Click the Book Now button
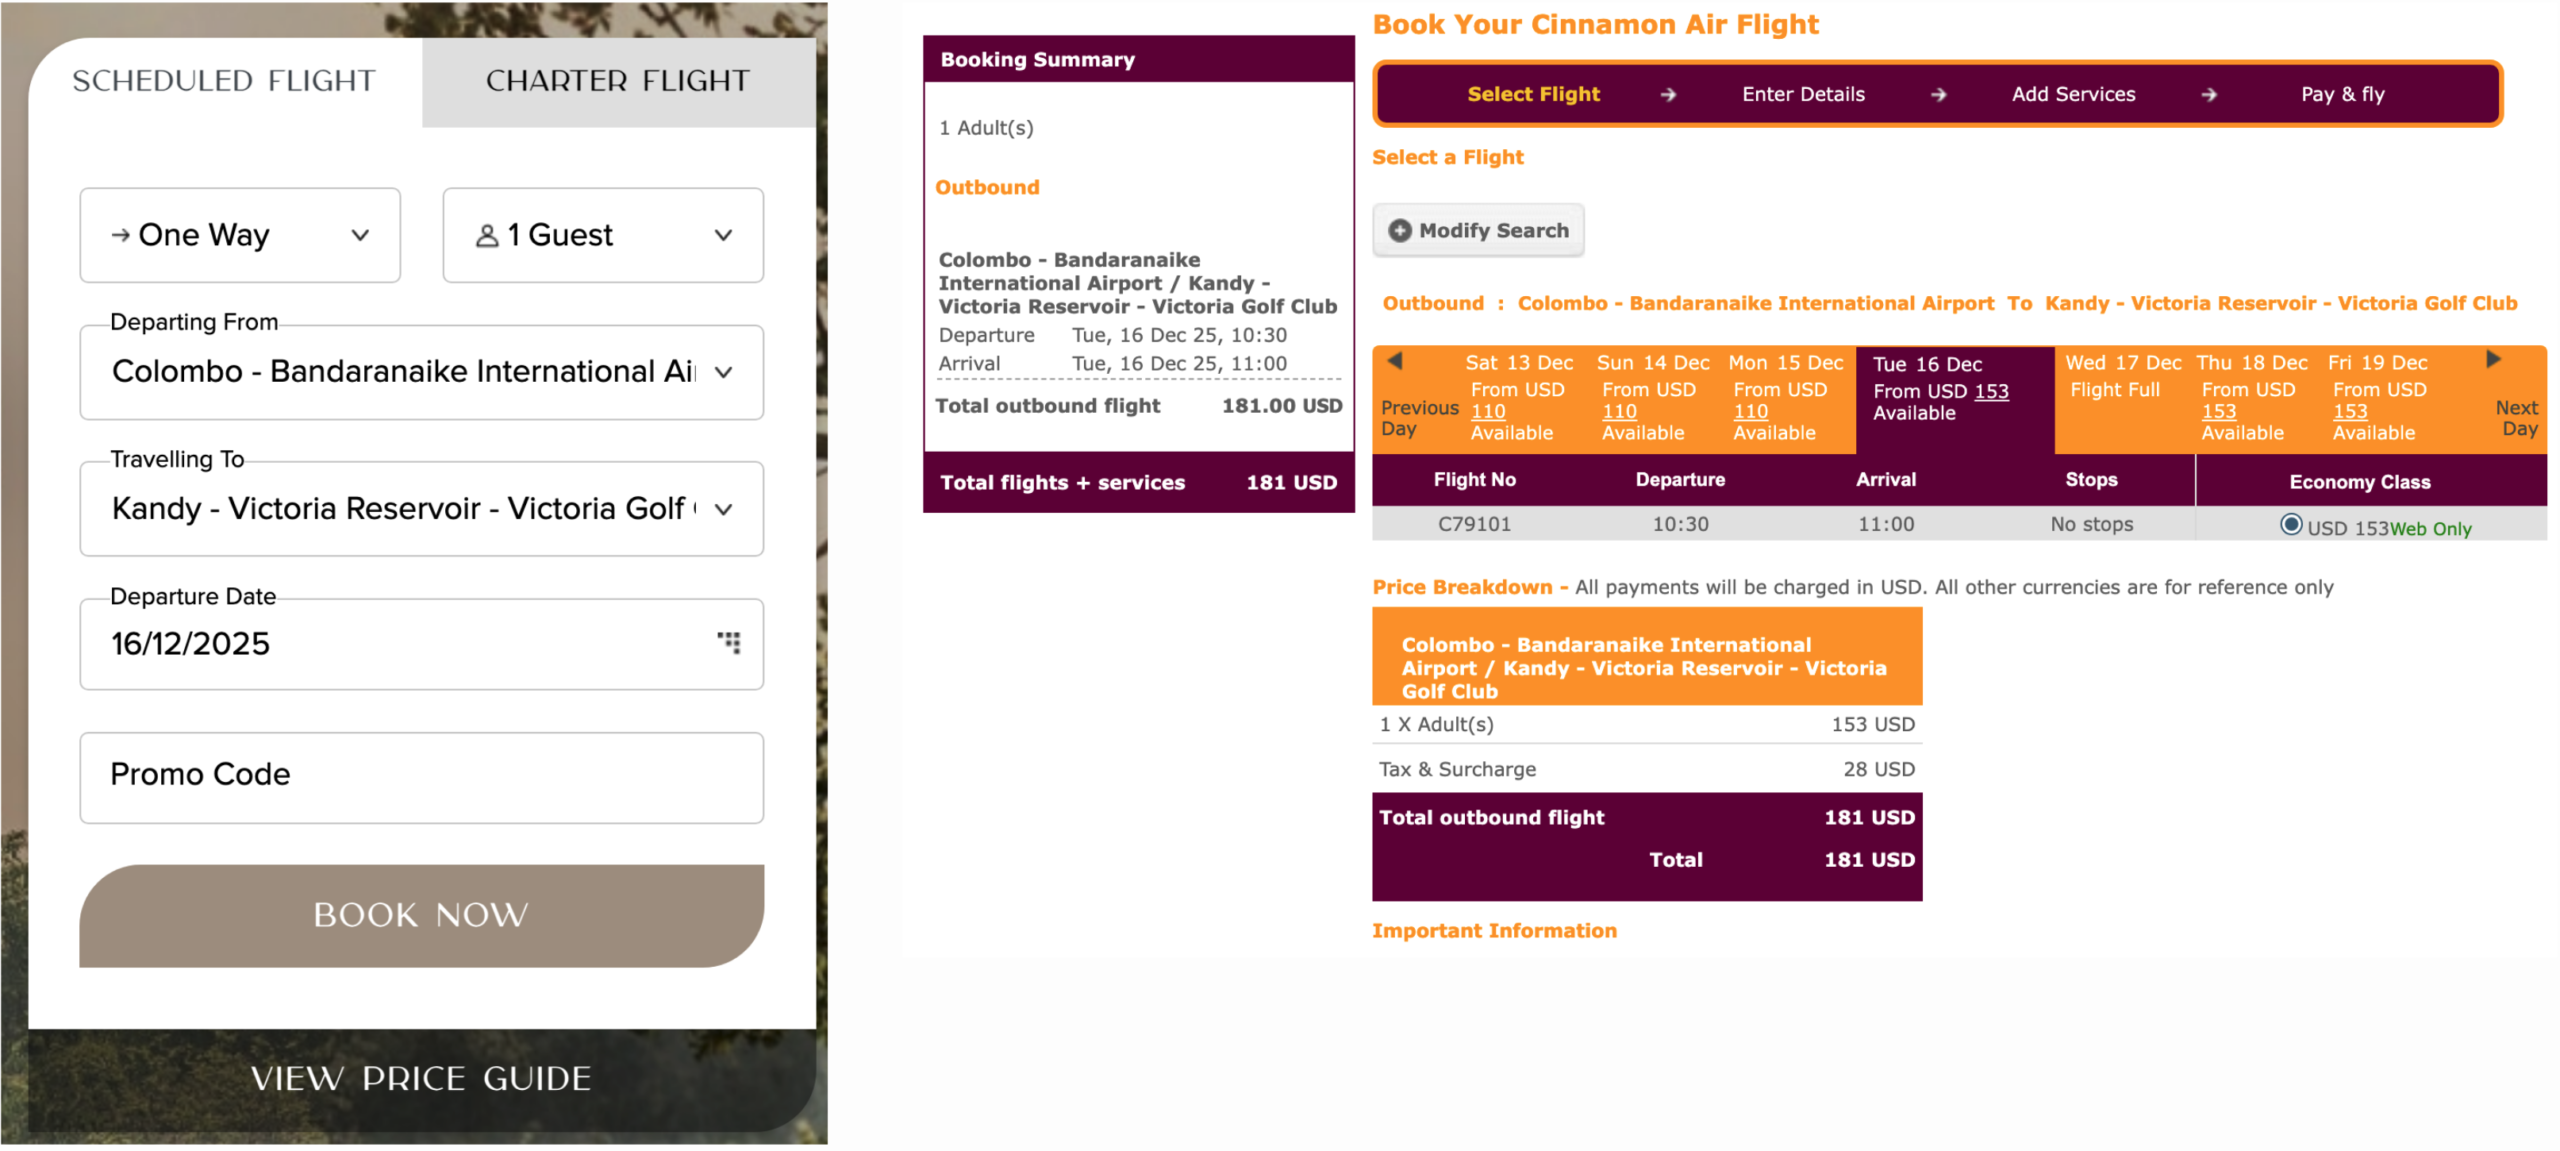 click(x=422, y=915)
